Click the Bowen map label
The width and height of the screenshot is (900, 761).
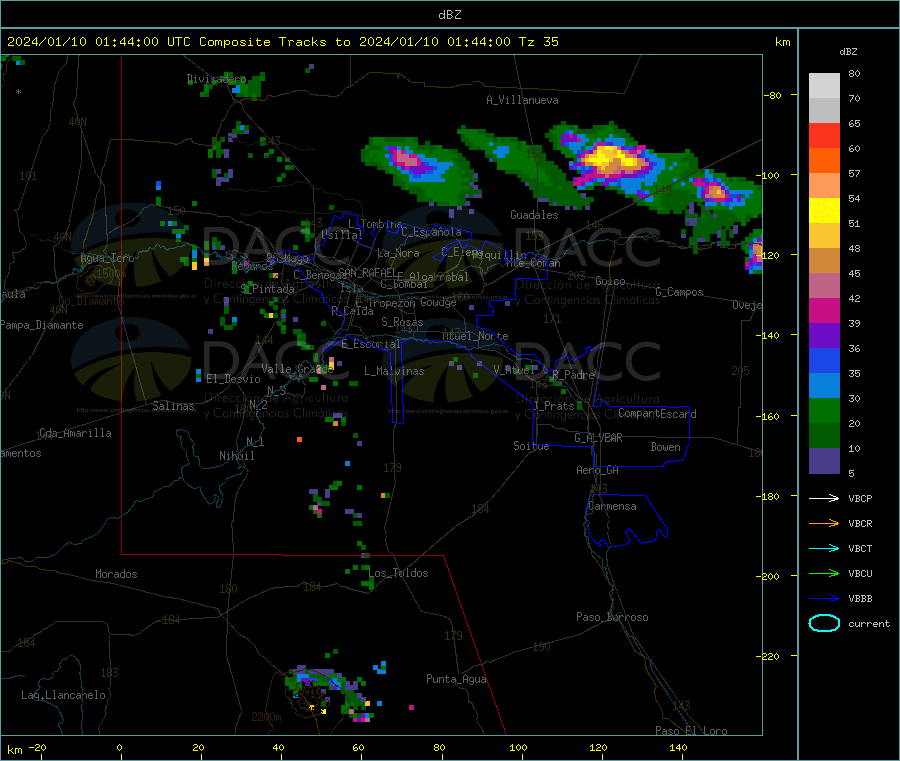pos(665,447)
